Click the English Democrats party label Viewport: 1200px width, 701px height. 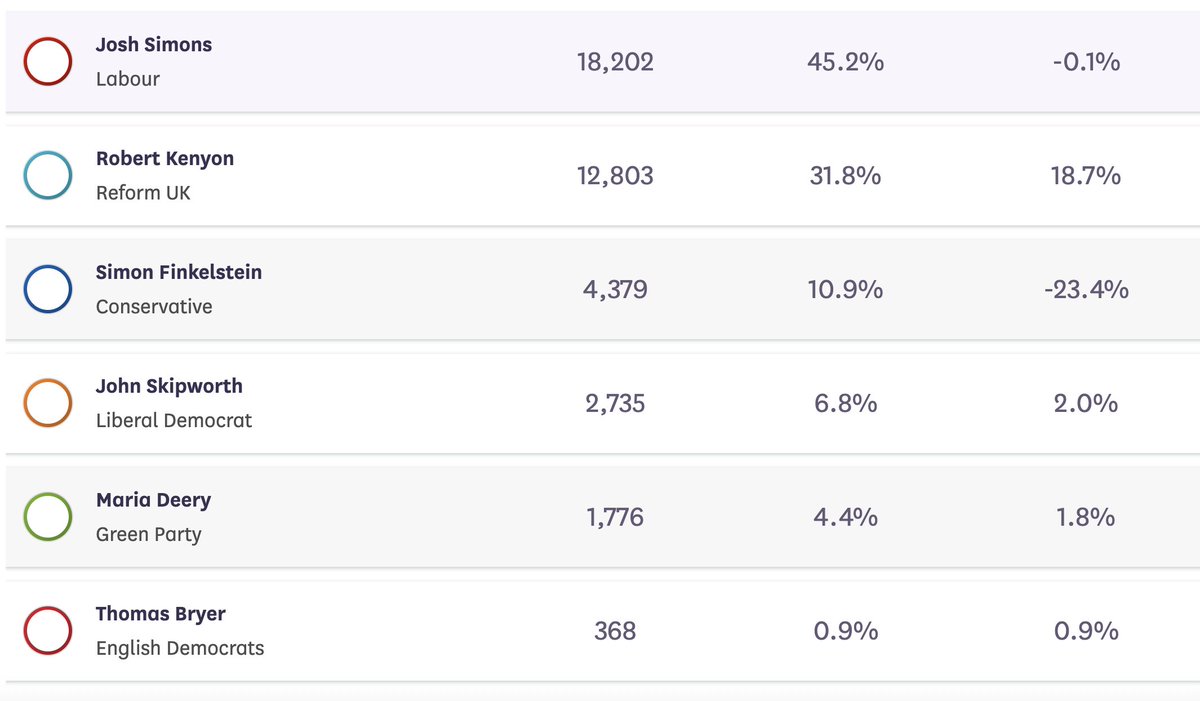point(180,648)
